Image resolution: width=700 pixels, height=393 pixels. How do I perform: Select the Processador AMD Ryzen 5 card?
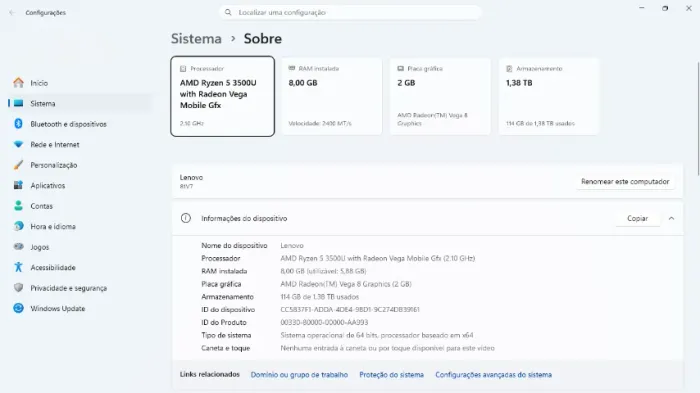222,96
